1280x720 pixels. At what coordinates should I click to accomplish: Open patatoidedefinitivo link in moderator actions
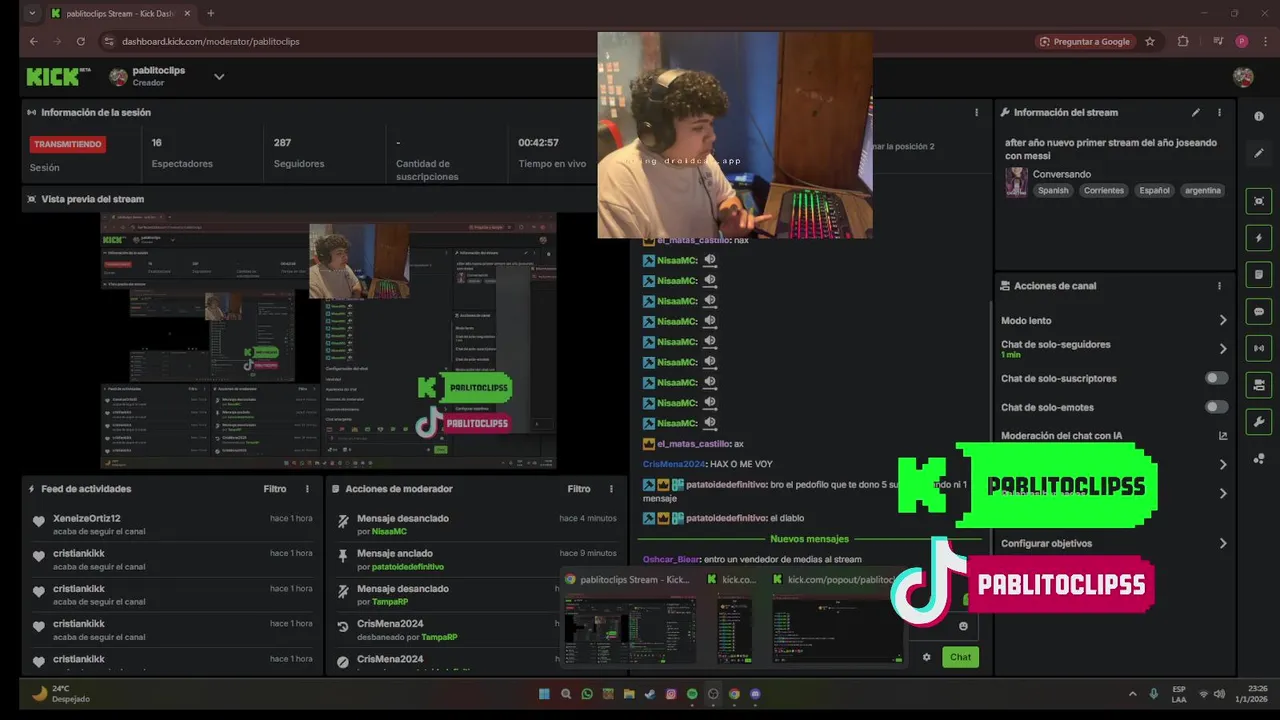tap(408, 566)
